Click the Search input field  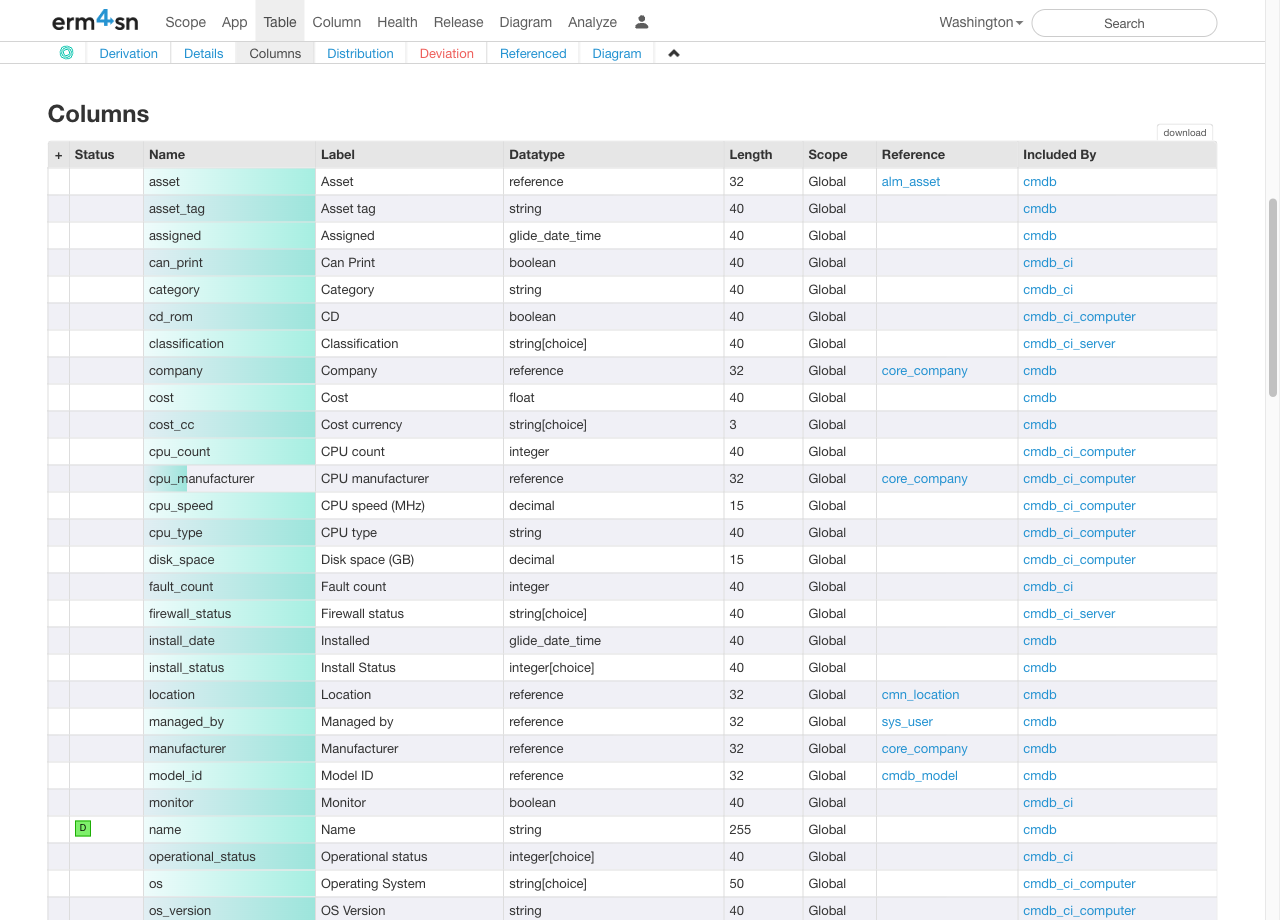point(1124,23)
